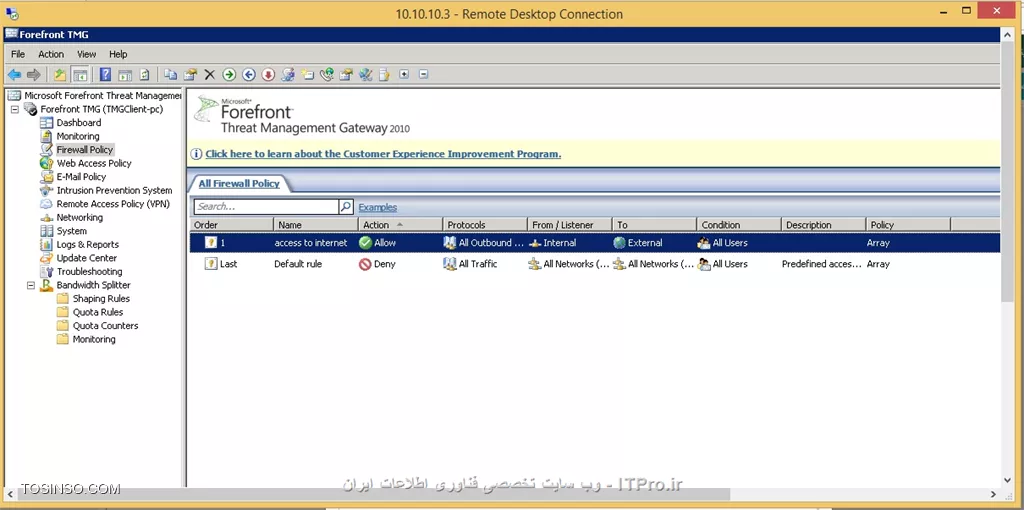Click the phone with globe toolbar icon

(327, 74)
